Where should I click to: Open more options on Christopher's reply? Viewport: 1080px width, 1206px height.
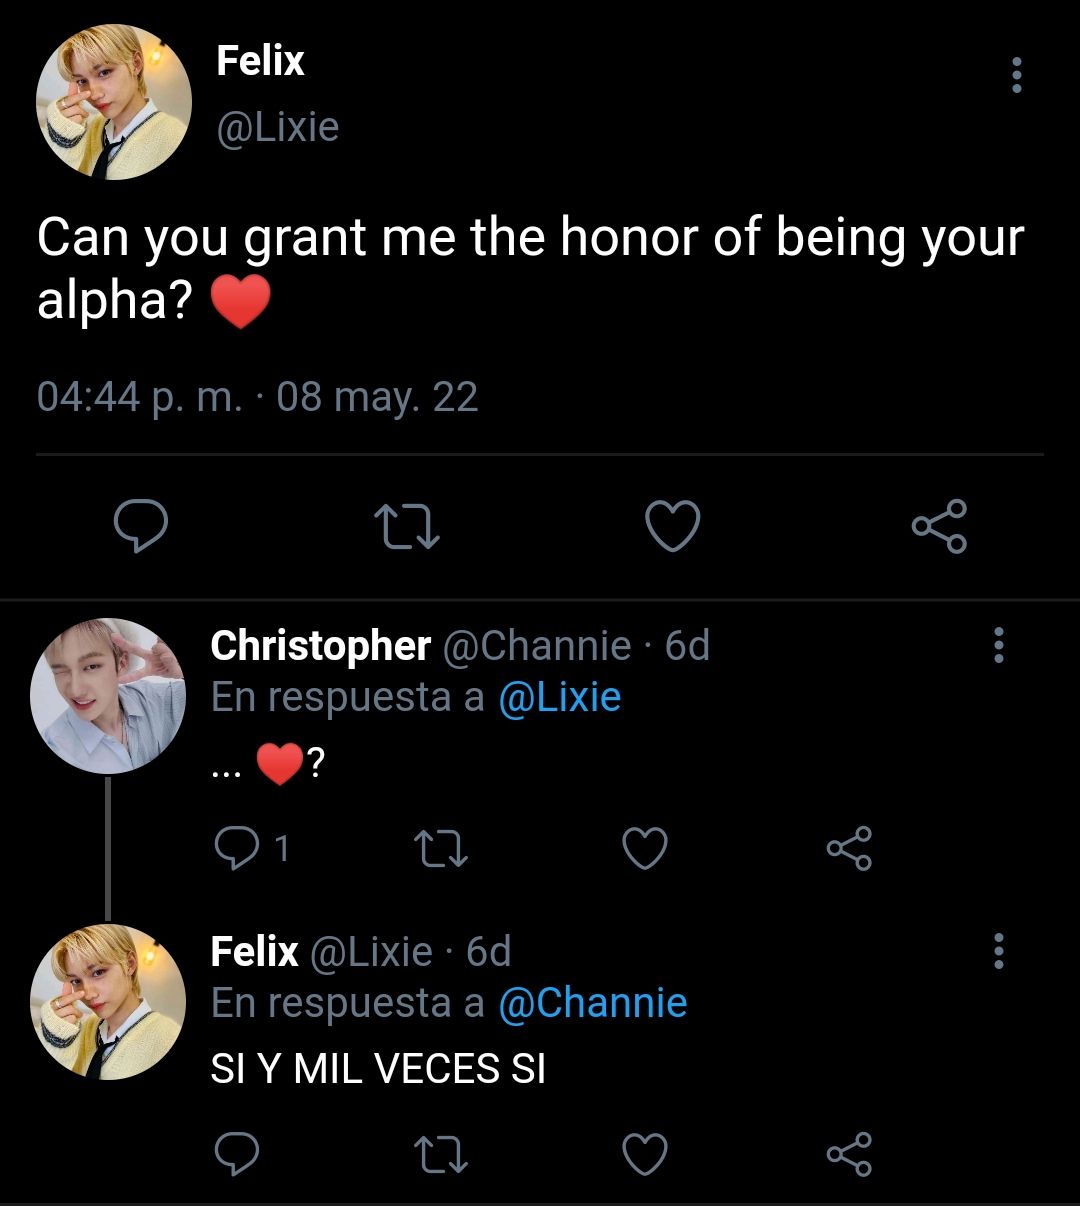click(998, 646)
